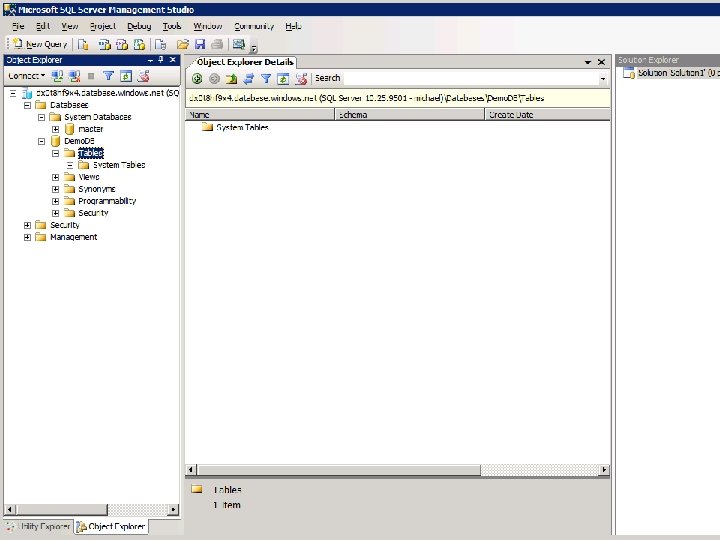Open the Debug menu

[x=139, y=26]
